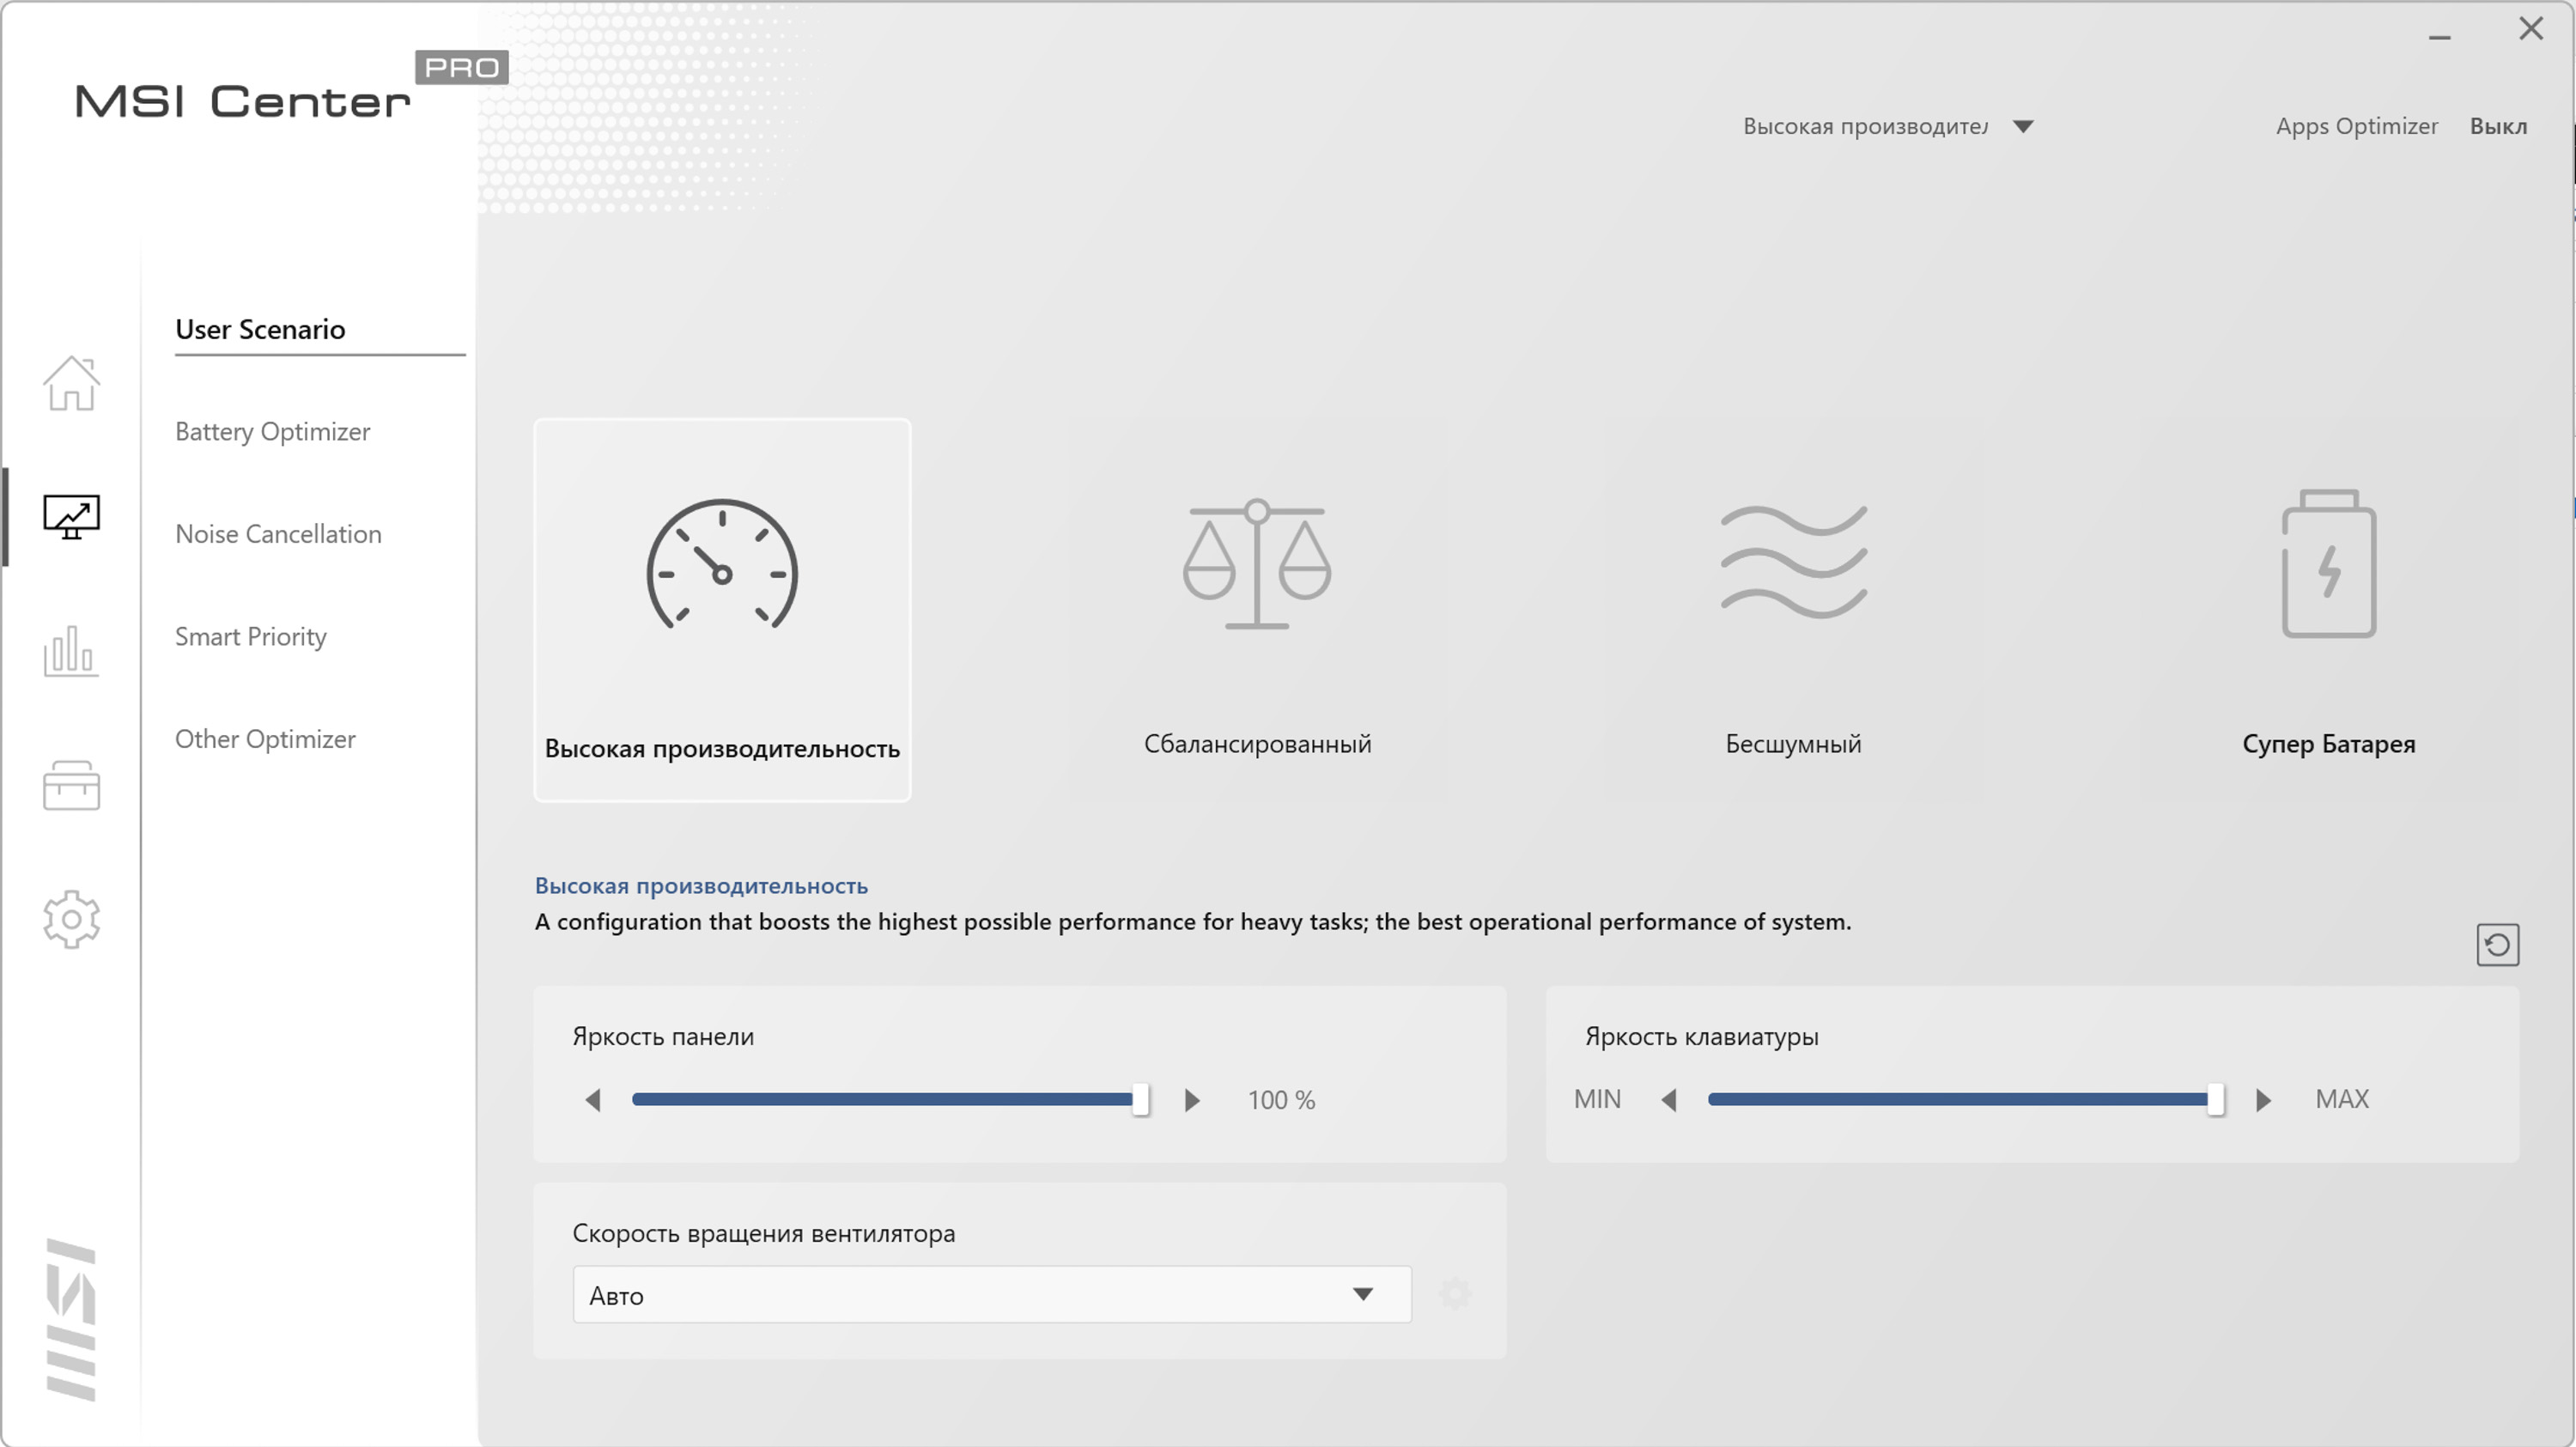Close the MSI Center window
Image resolution: width=2576 pixels, height=1447 pixels.
coord(2530,29)
